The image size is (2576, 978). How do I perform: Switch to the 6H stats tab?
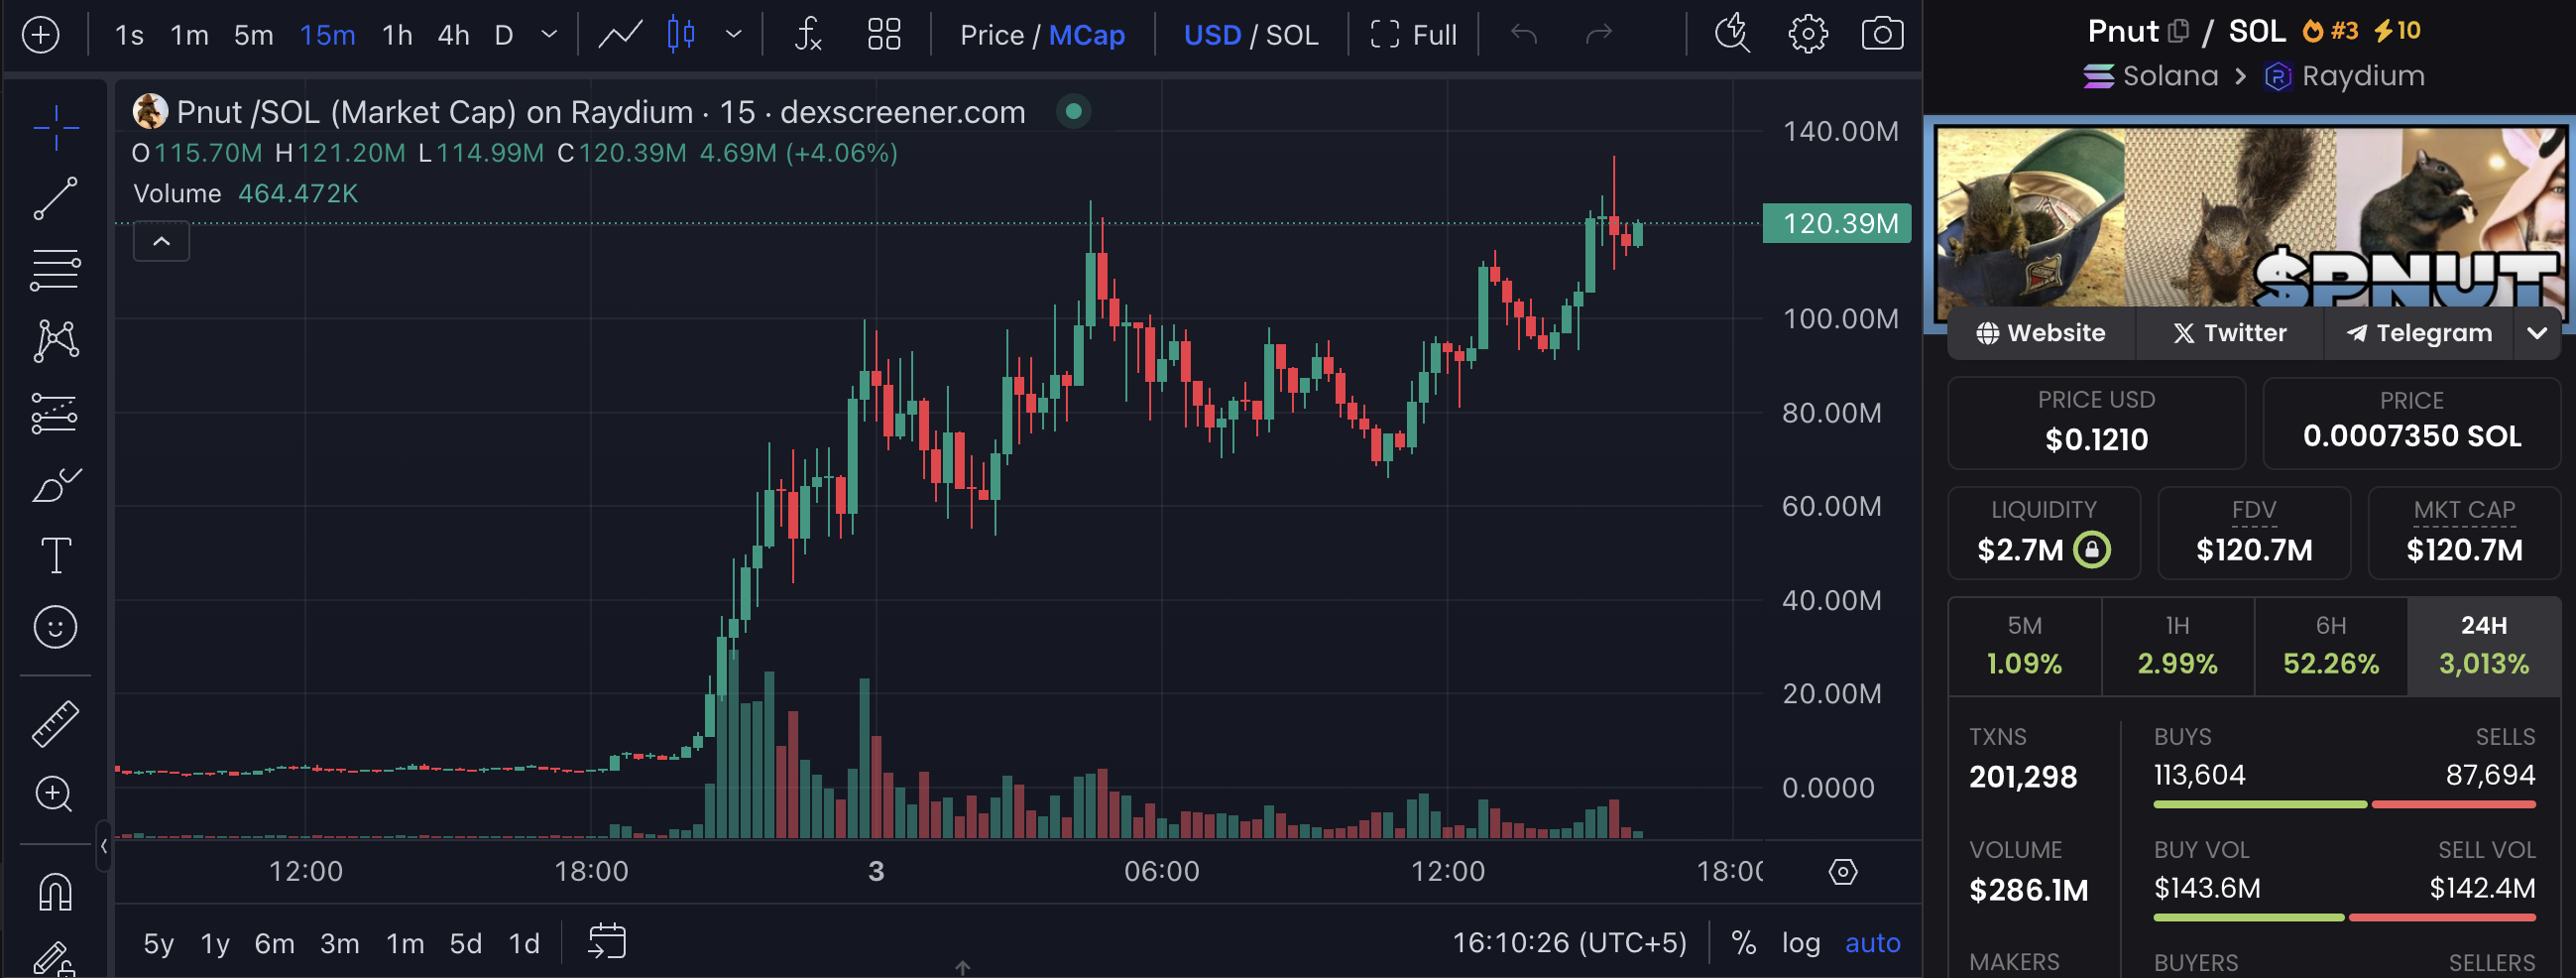click(x=2330, y=645)
